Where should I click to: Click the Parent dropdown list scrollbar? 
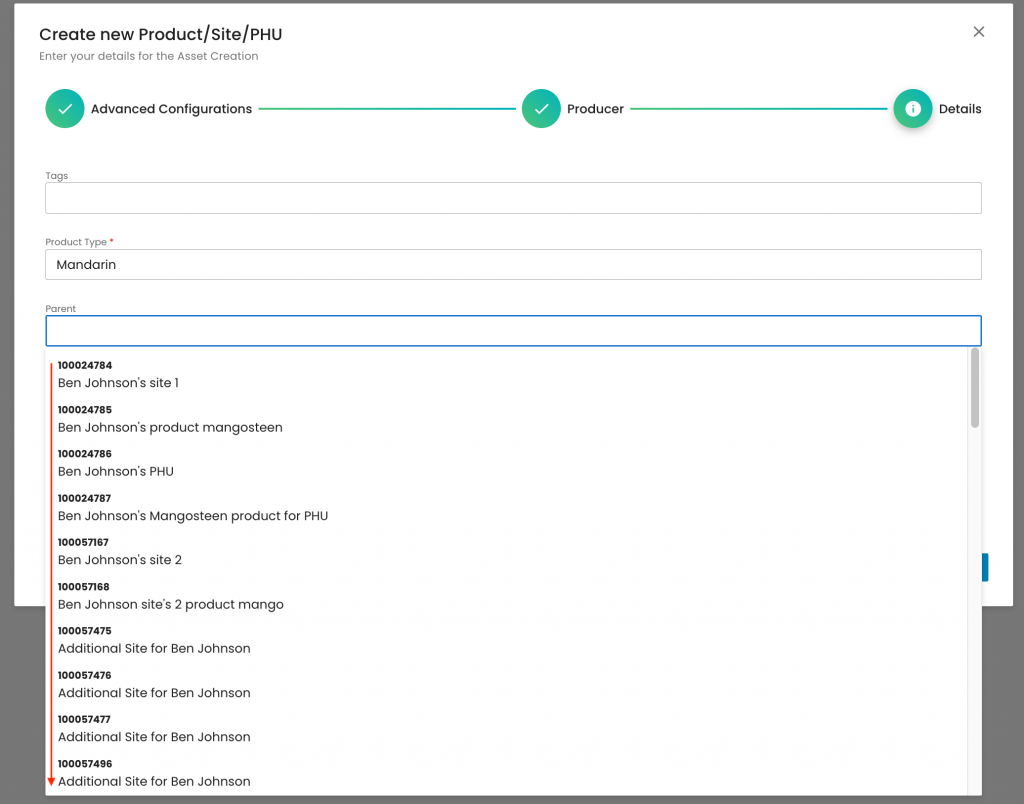click(x=974, y=388)
